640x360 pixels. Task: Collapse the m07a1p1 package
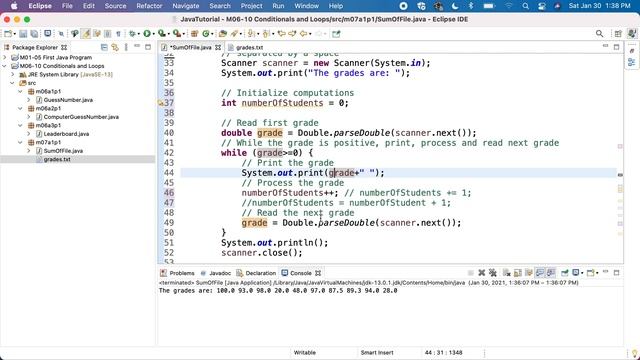(20, 142)
